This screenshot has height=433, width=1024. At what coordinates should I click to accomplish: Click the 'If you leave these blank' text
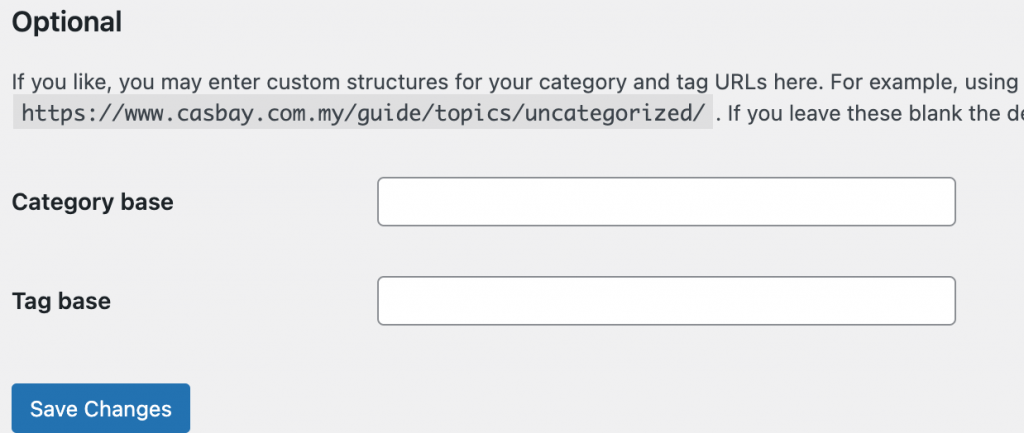pos(818,113)
